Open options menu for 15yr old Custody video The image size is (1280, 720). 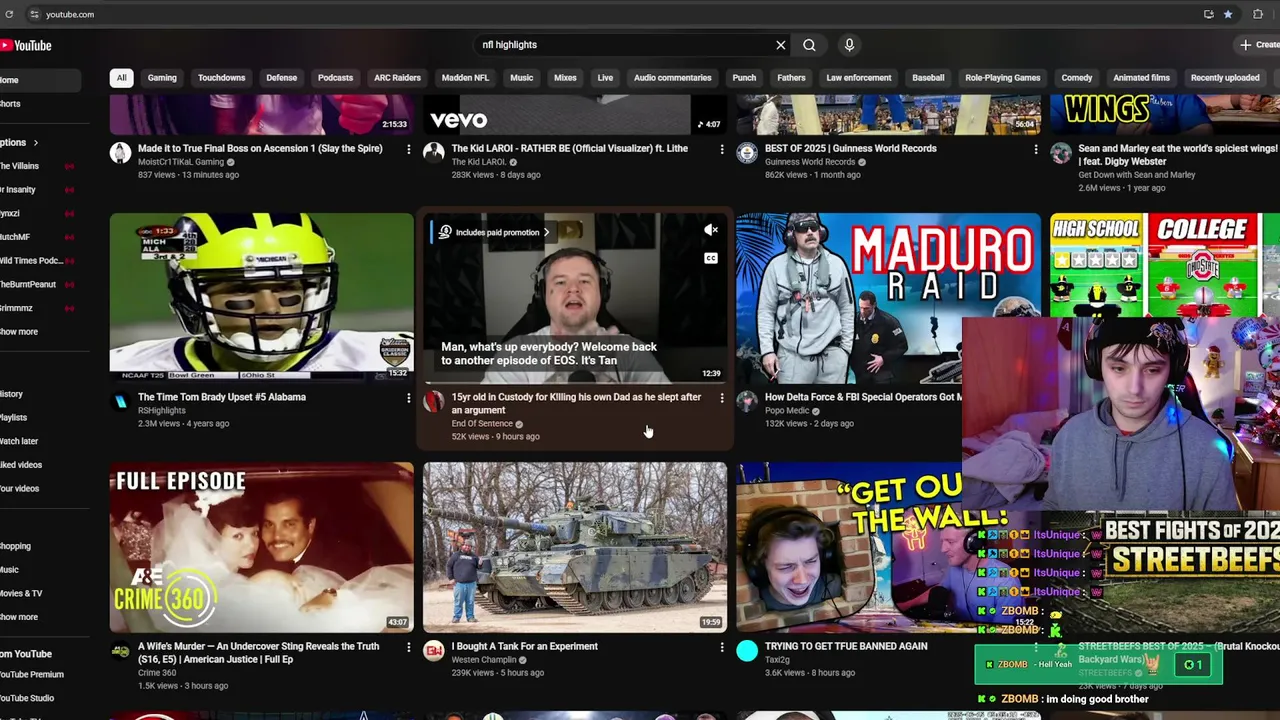[x=722, y=398]
